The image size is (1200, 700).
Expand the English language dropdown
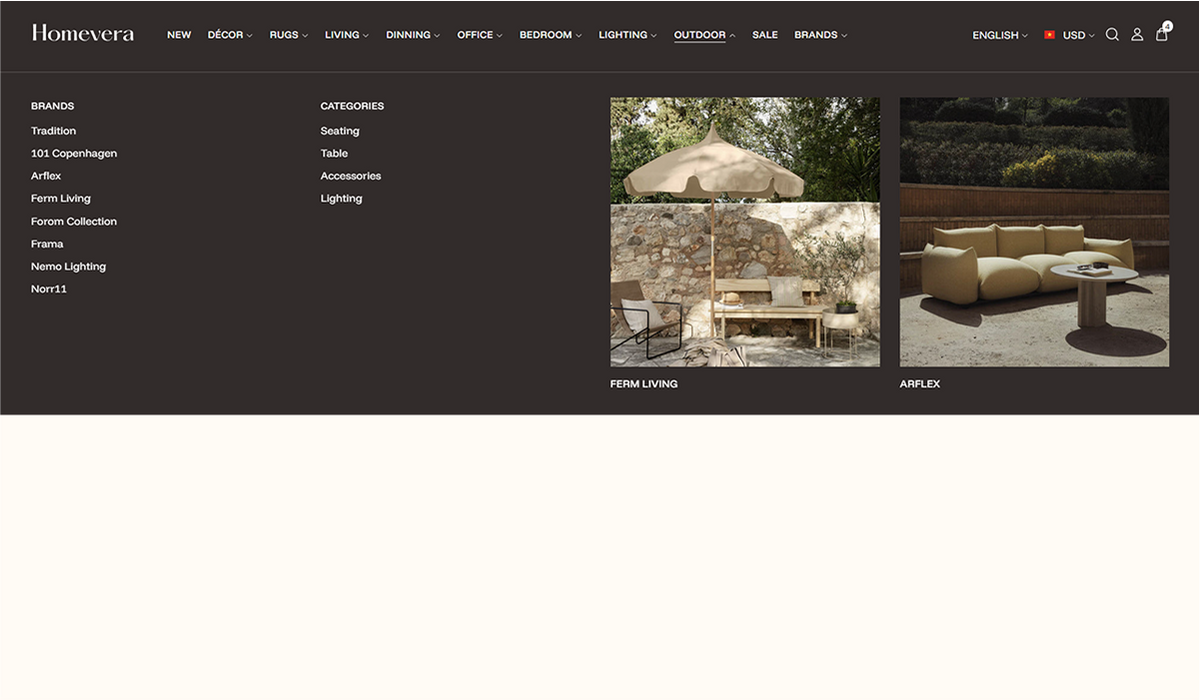coord(1000,35)
